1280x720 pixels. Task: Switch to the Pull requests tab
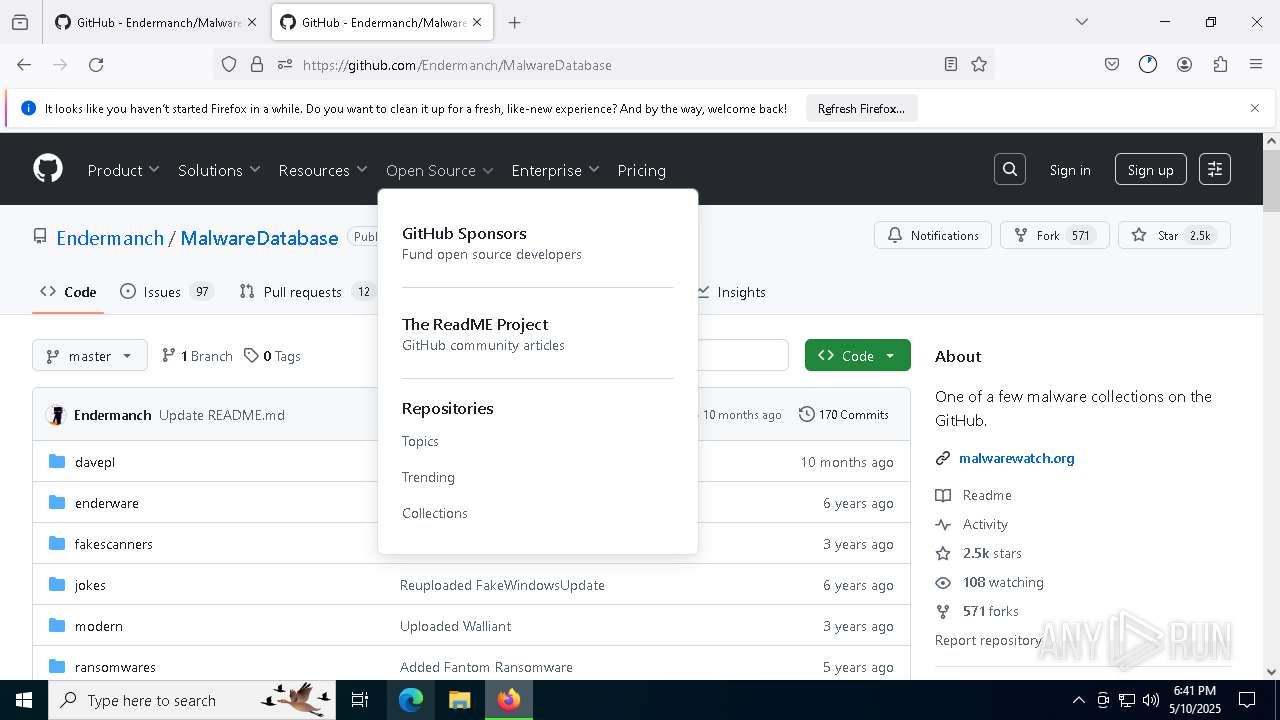pyautogui.click(x=306, y=292)
